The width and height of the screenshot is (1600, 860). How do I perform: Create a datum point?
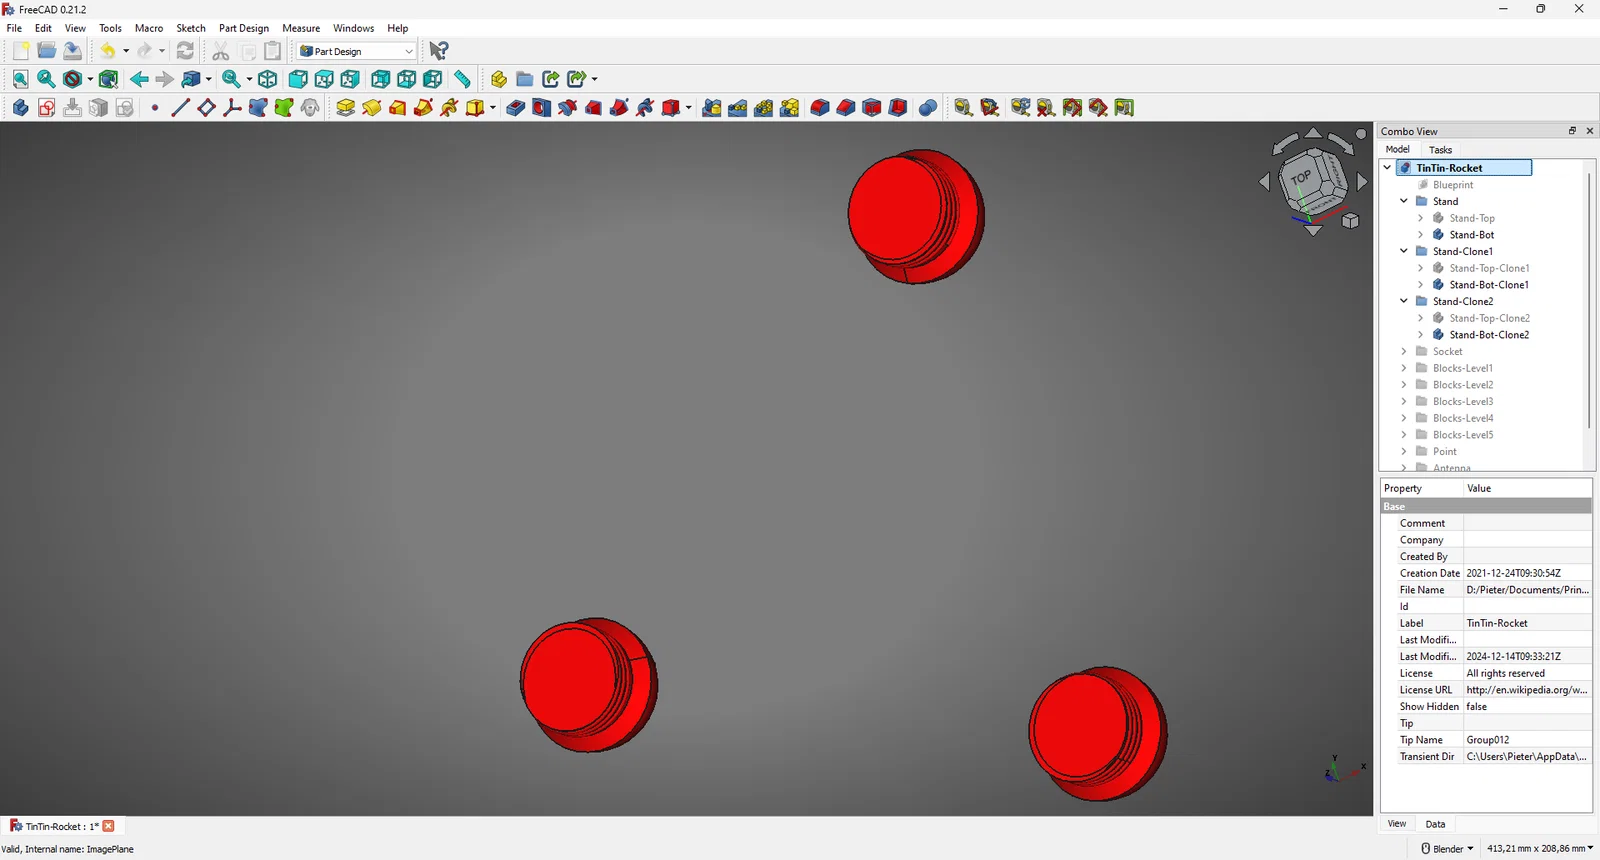point(155,108)
